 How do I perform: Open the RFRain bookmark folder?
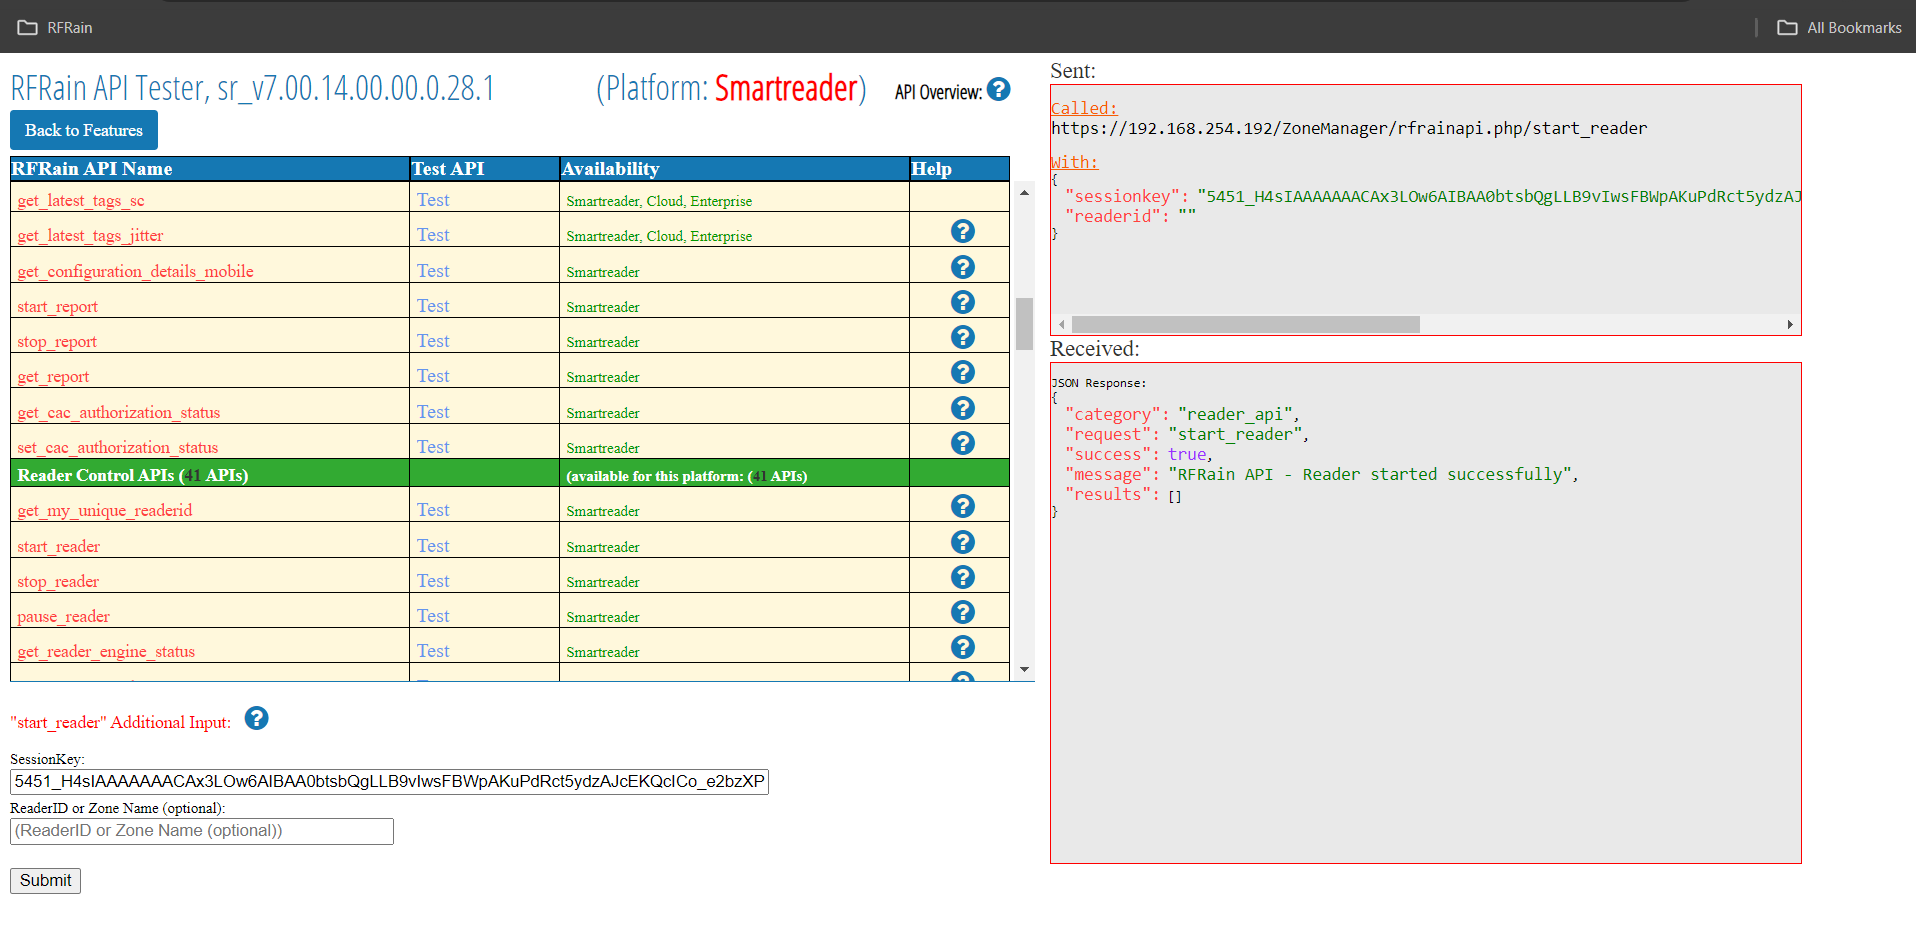pyautogui.click(x=55, y=28)
